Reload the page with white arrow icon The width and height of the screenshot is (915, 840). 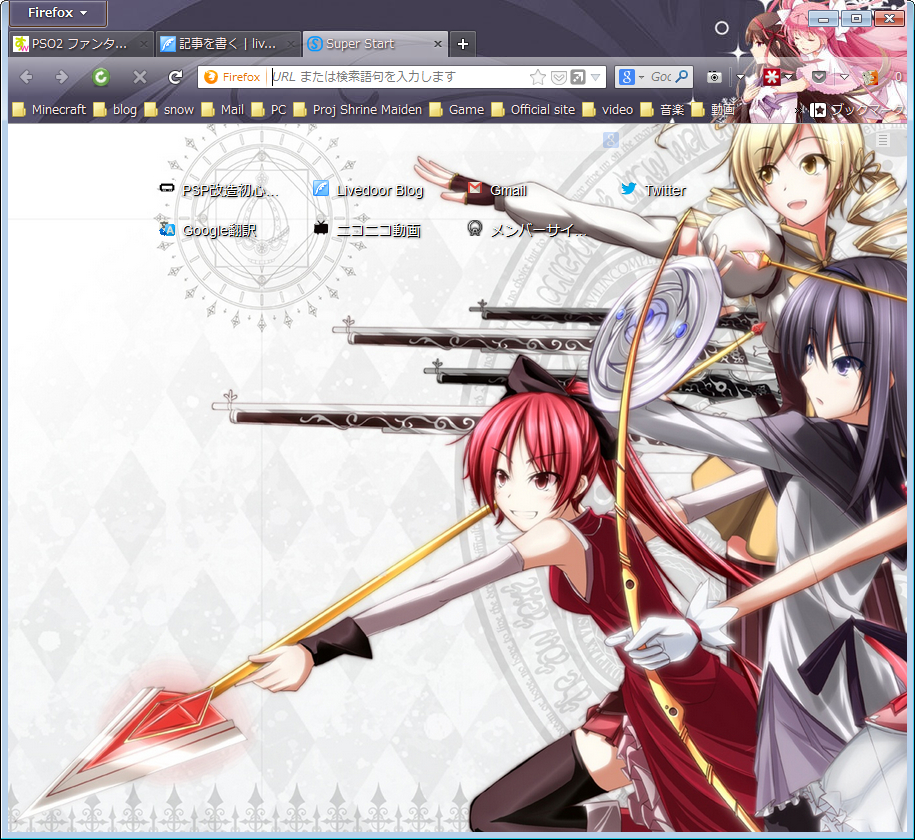click(x=175, y=76)
